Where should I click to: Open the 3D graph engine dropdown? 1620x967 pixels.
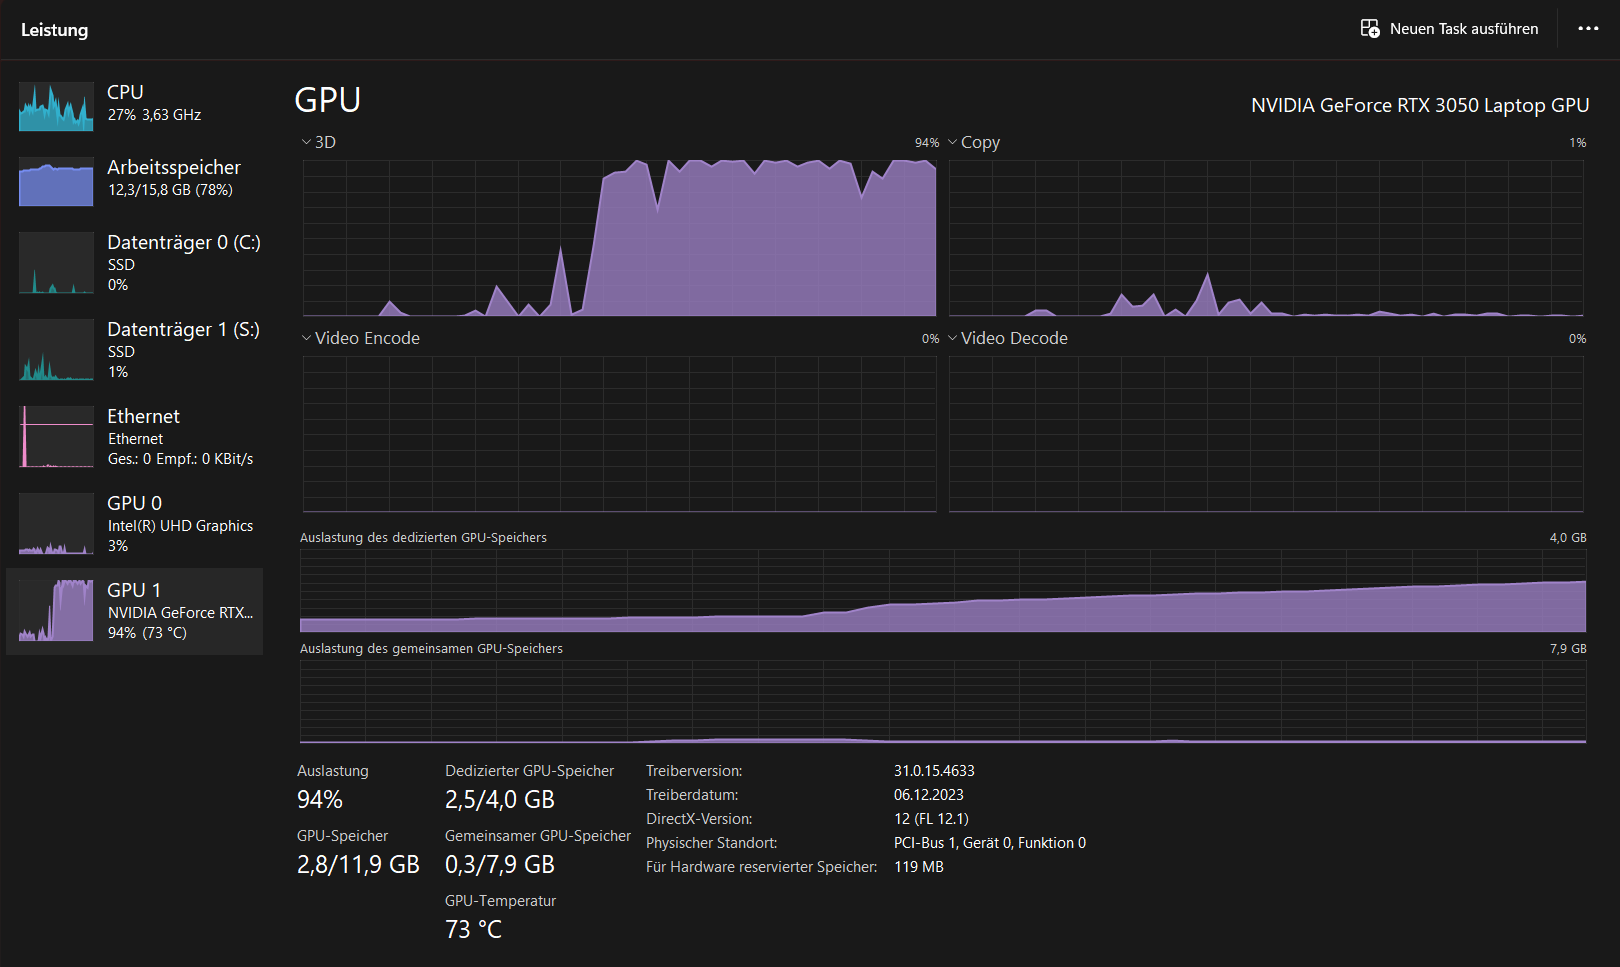(x=319, y=142)
